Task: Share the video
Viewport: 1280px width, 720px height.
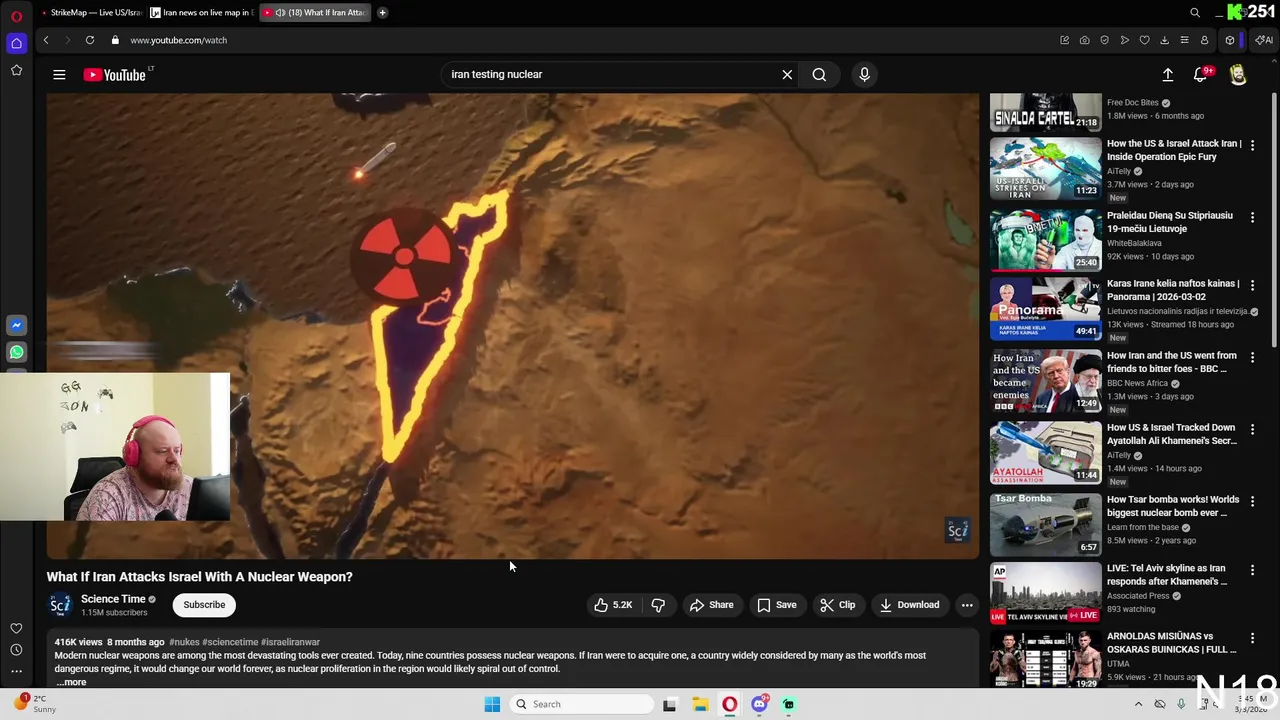Action: coord(711,605)
